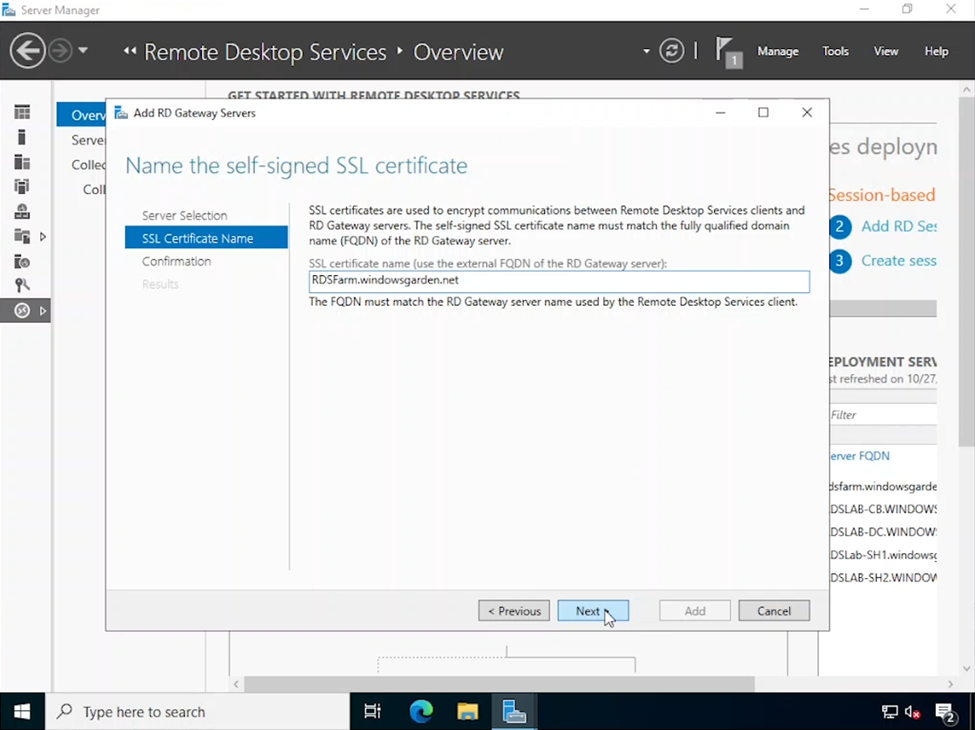Viewport: 975px width, 730px height.
Task: Expand the Remote Desktop Services sidebar arrow
Action: (42, 311)
